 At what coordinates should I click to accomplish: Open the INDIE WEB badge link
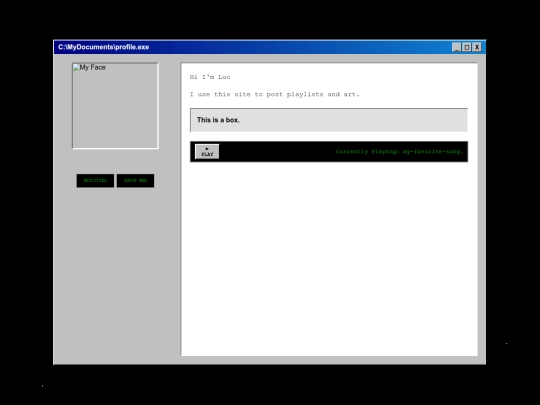pos(135,180)
